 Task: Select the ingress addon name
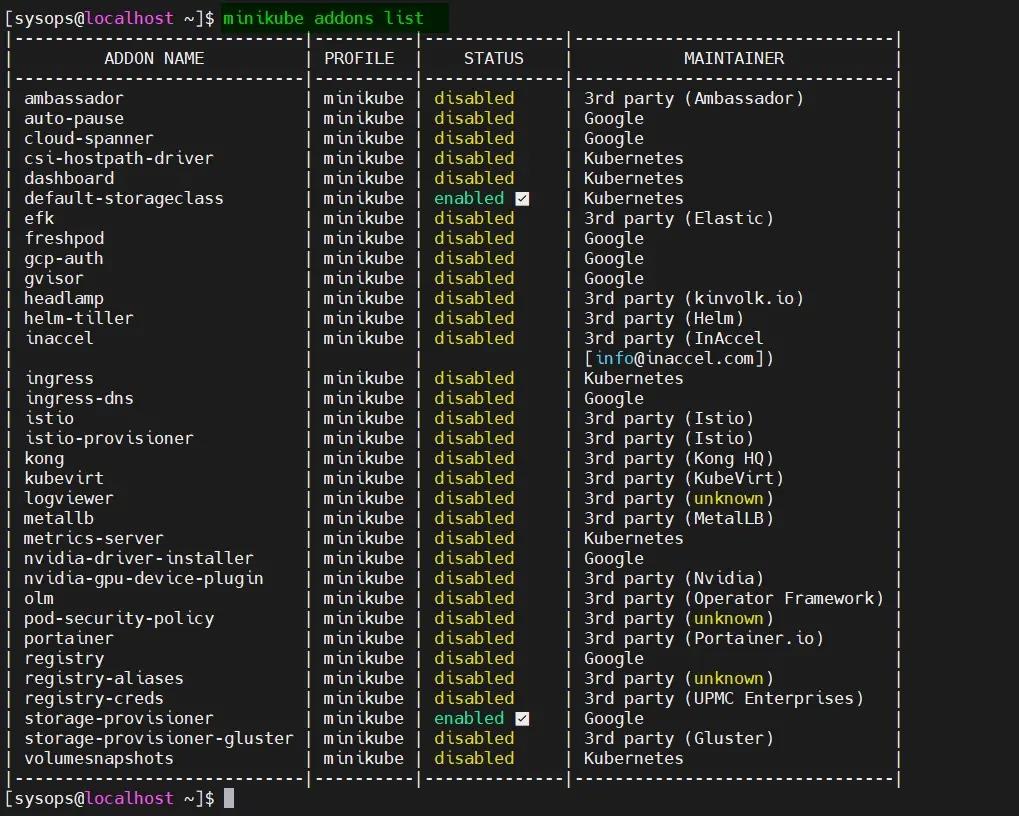pos(59,378)
